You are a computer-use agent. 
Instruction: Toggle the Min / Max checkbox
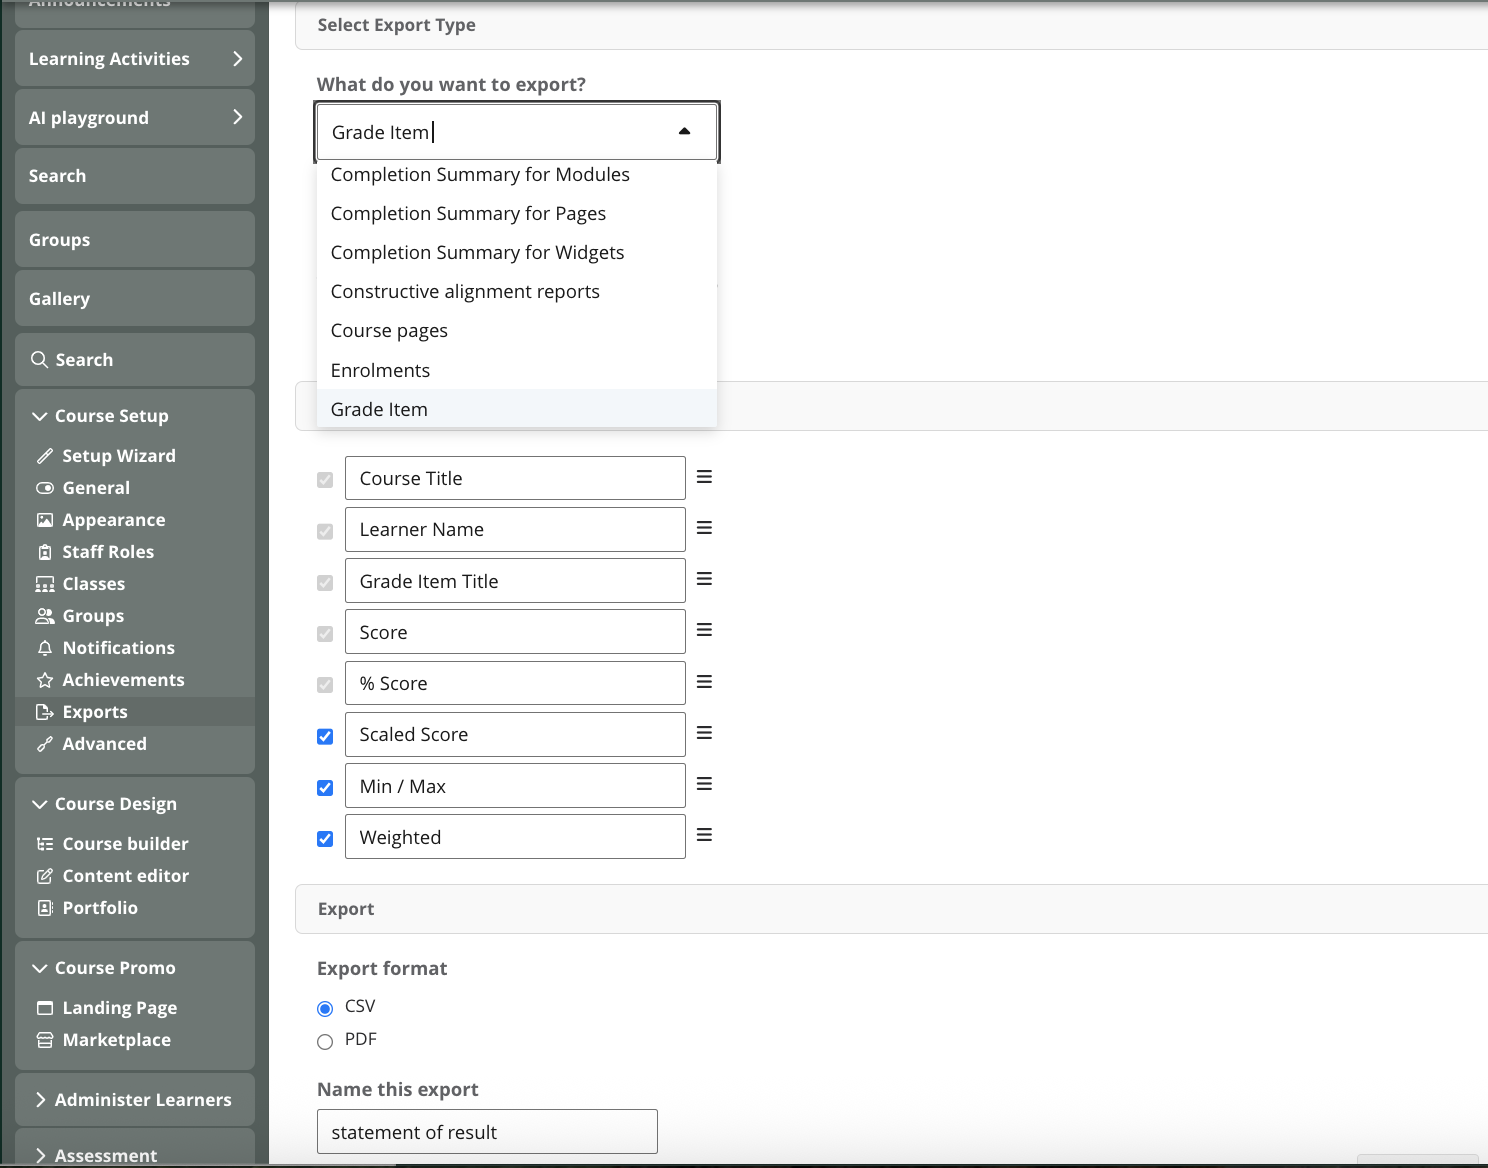click(325, 788)
